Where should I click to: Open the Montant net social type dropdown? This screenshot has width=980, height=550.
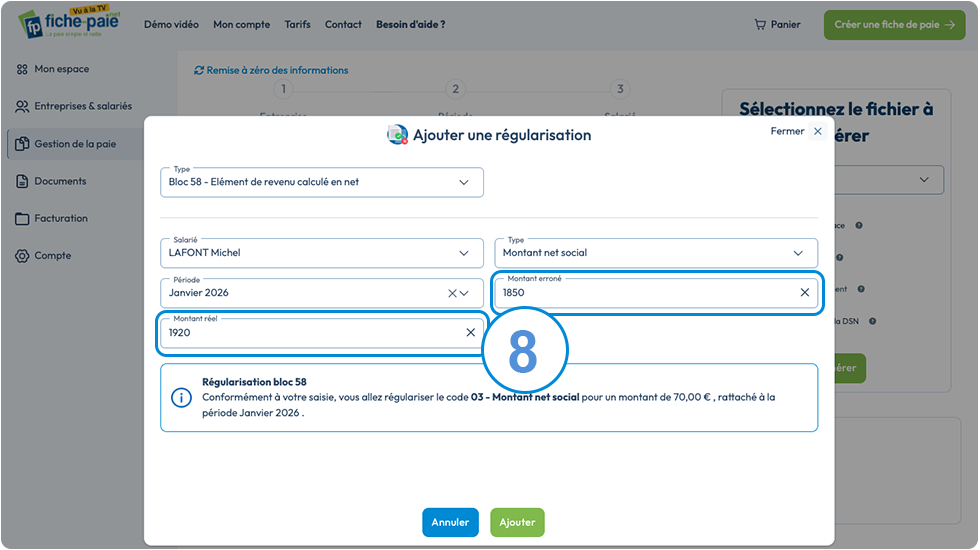(656, 253)
